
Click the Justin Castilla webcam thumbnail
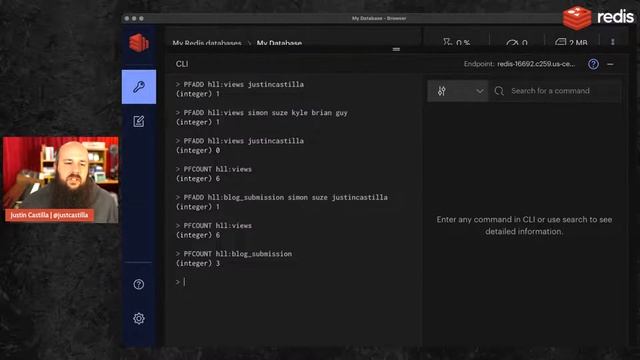coord(61,180)
